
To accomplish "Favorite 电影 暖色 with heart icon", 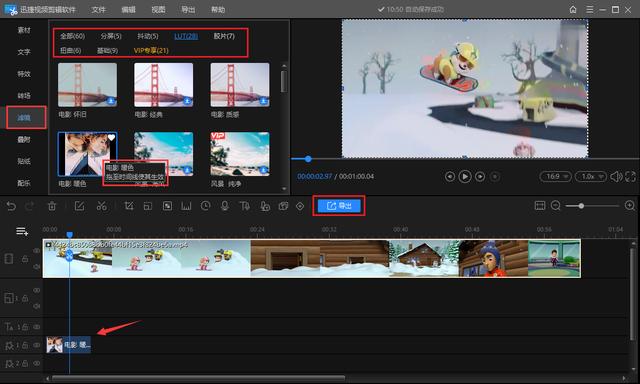I will click(111, 138).
